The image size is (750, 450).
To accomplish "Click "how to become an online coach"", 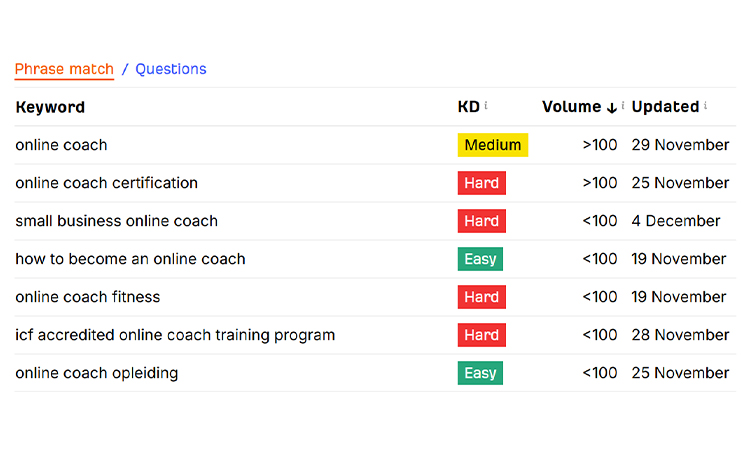I will 130,259.
